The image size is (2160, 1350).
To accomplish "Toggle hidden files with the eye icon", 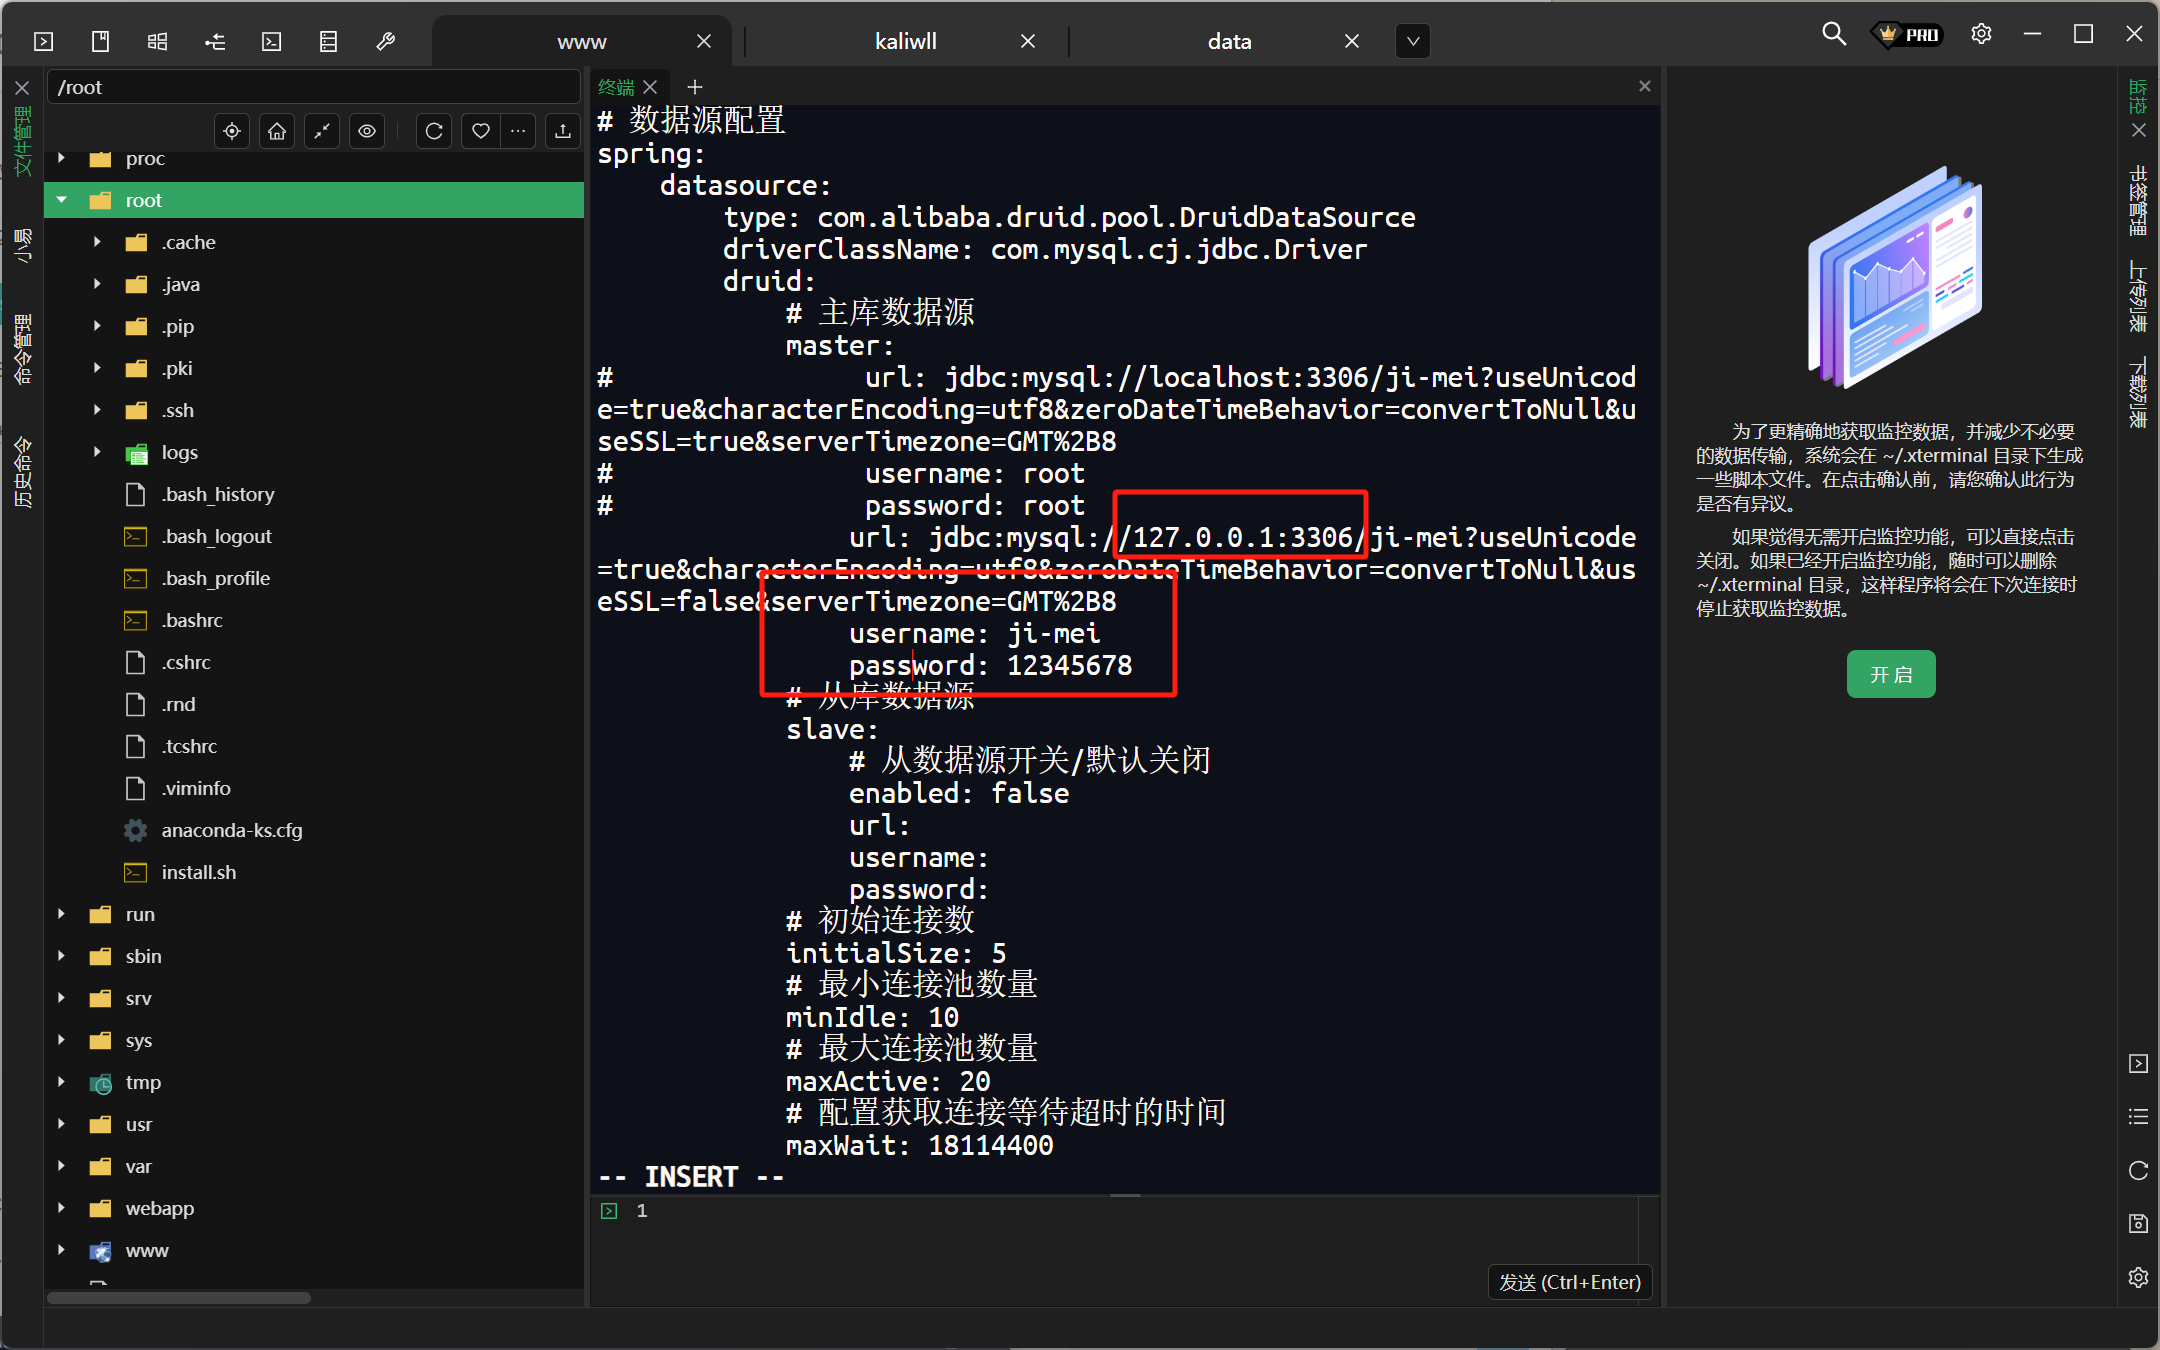I will tap(367, 131).
